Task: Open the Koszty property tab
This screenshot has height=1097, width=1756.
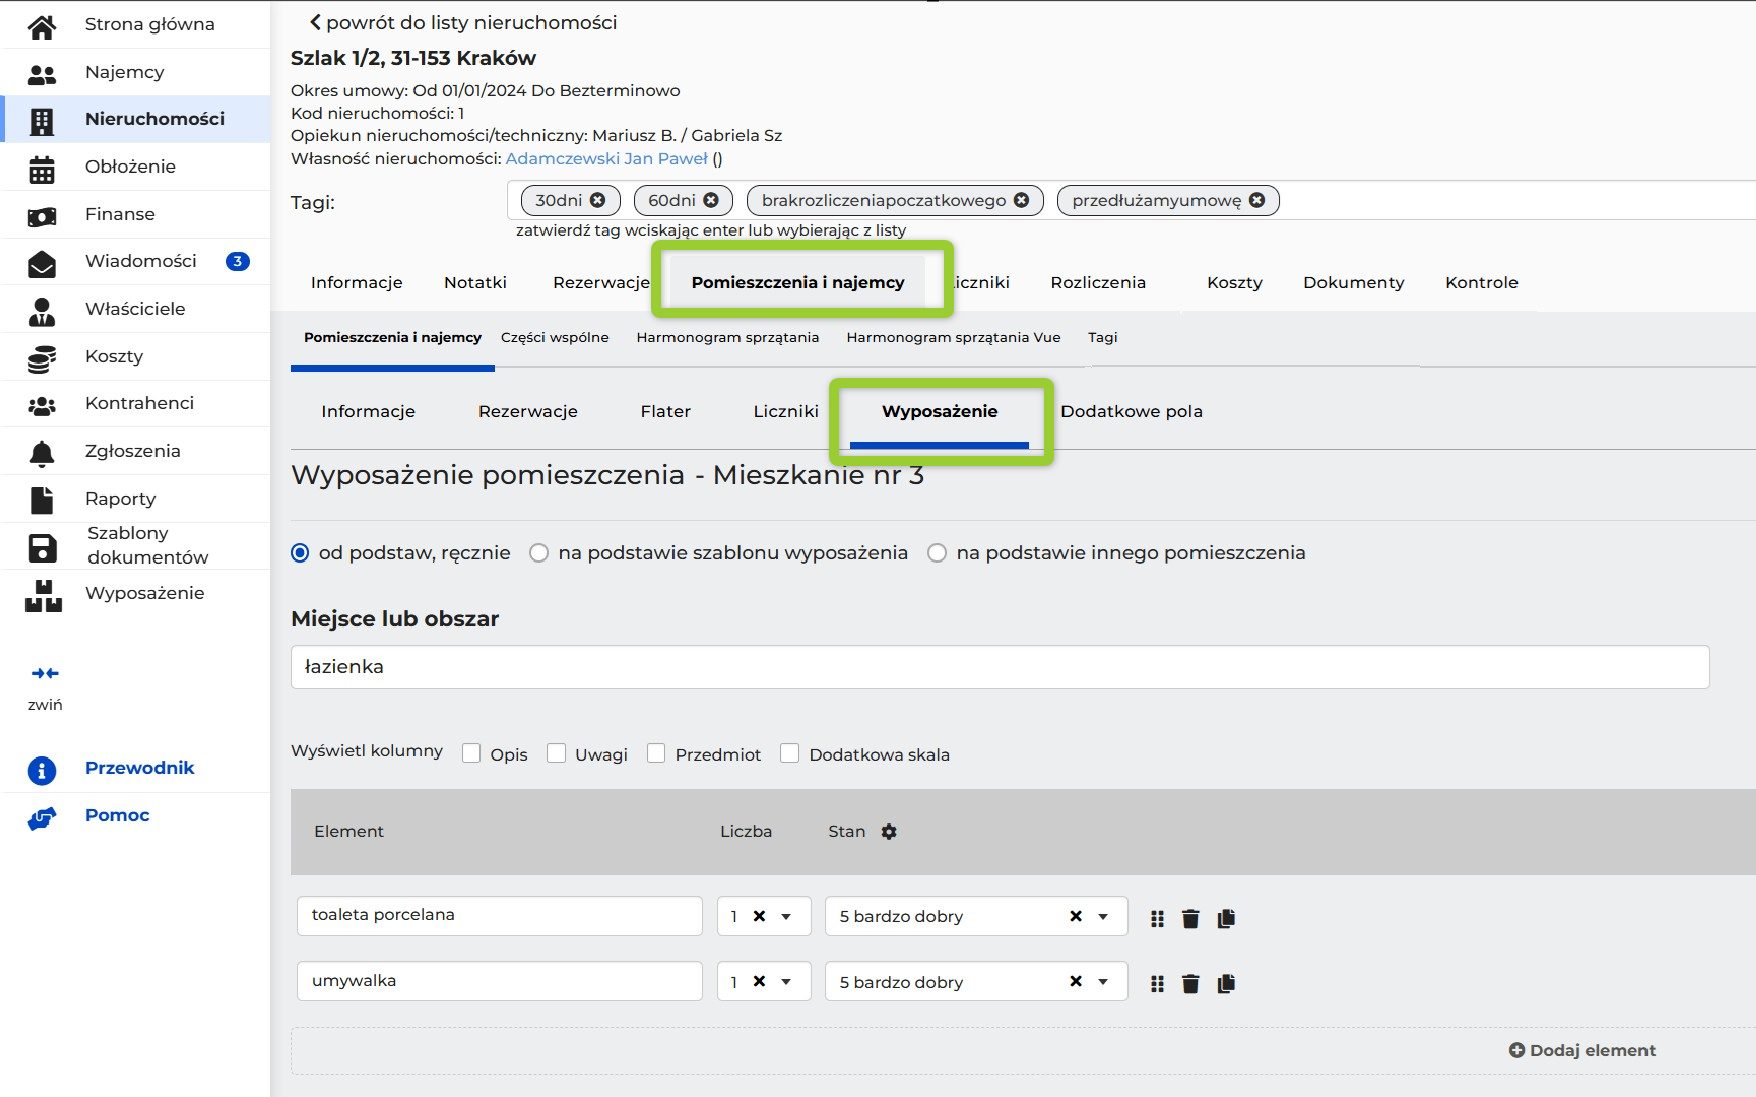Action: (x=1234, y=283)
